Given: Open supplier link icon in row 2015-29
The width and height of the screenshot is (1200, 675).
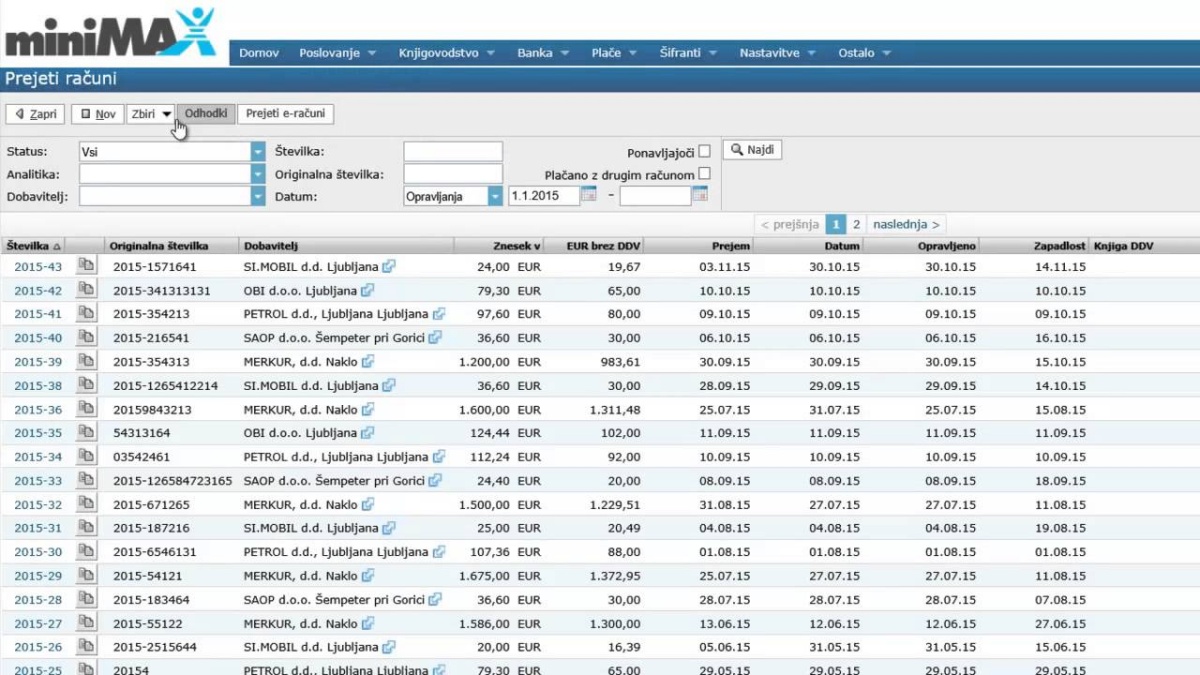Looking at the screenshot, I should click(x=367, y=576).
